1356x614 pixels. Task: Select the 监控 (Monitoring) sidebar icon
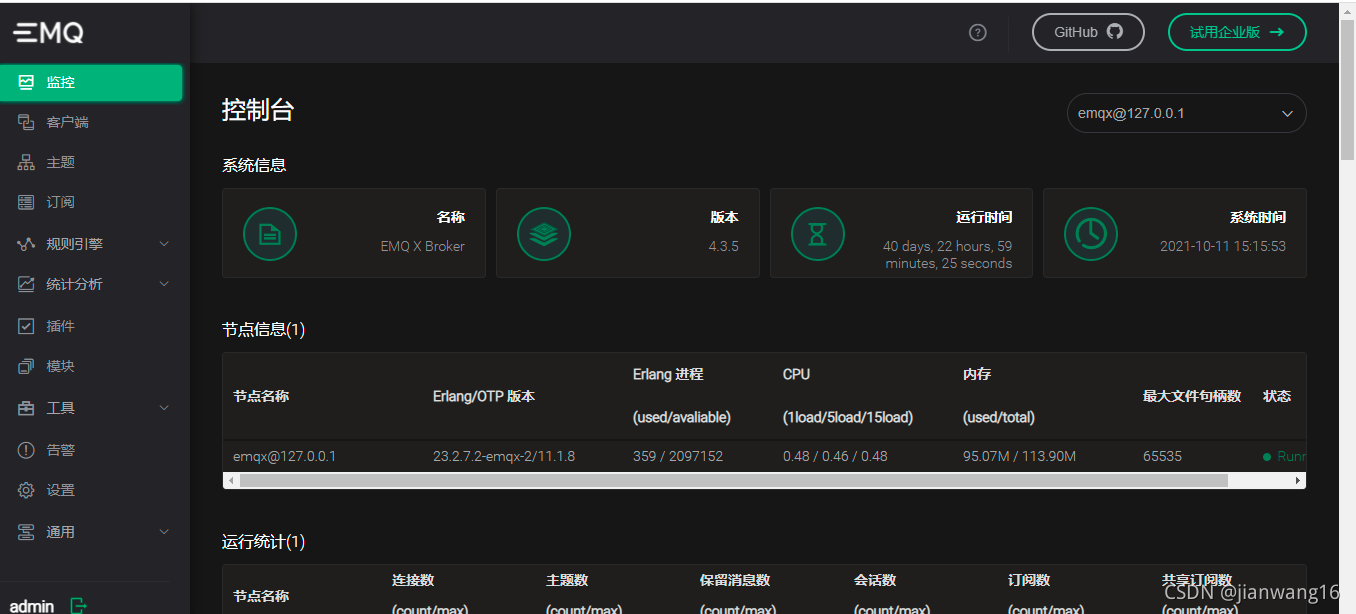coord(25,81)
